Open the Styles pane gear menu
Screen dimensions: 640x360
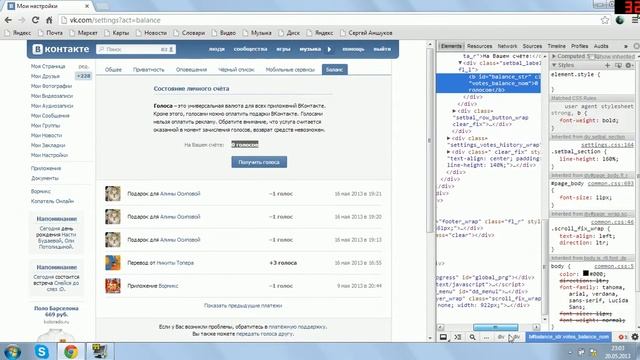(x=629, y=65)
